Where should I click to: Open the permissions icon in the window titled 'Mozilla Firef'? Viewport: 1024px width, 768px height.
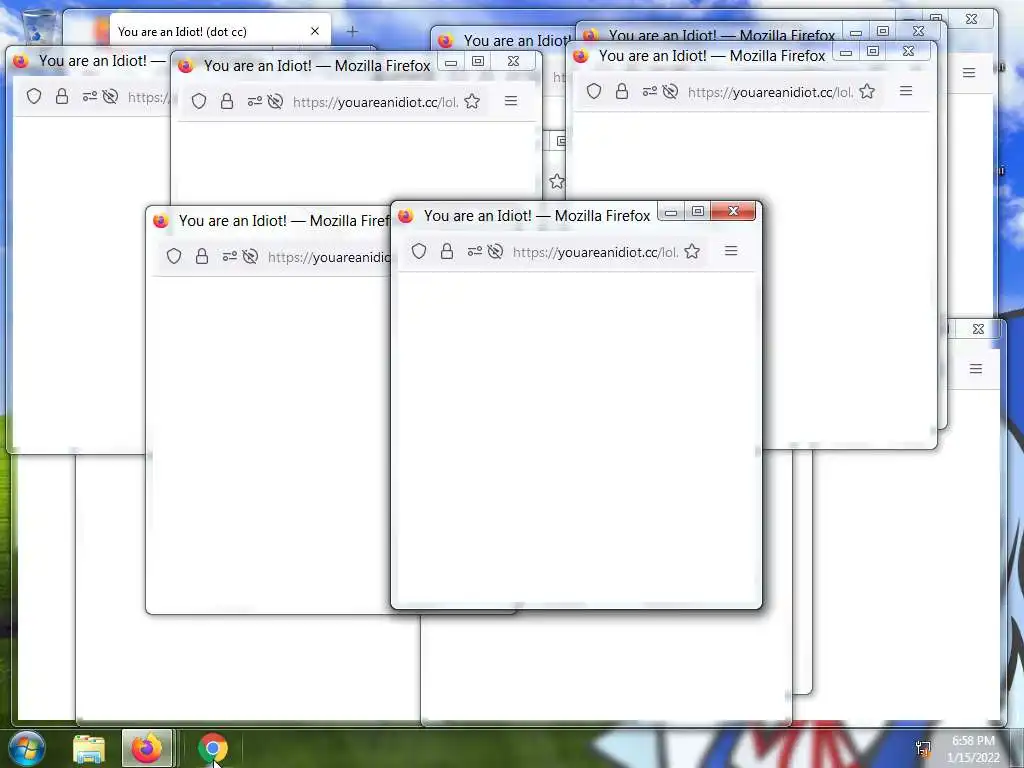pos(229,256)
